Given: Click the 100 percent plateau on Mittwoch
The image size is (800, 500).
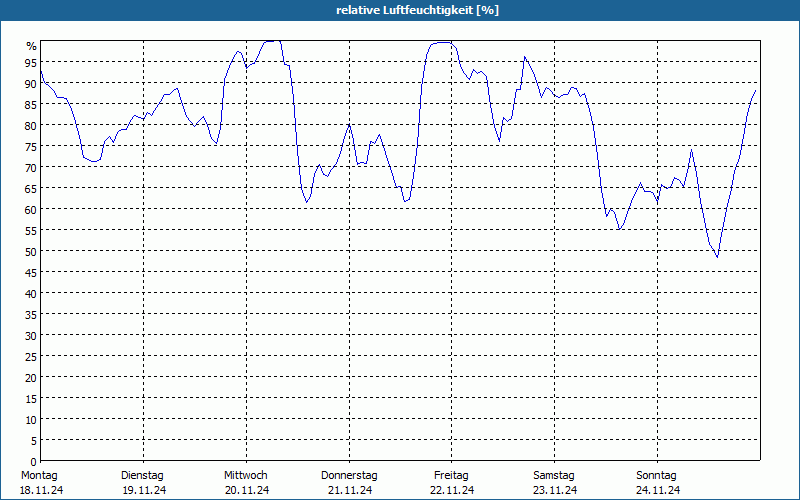Looking at the screenshot, I should point(271,41).
